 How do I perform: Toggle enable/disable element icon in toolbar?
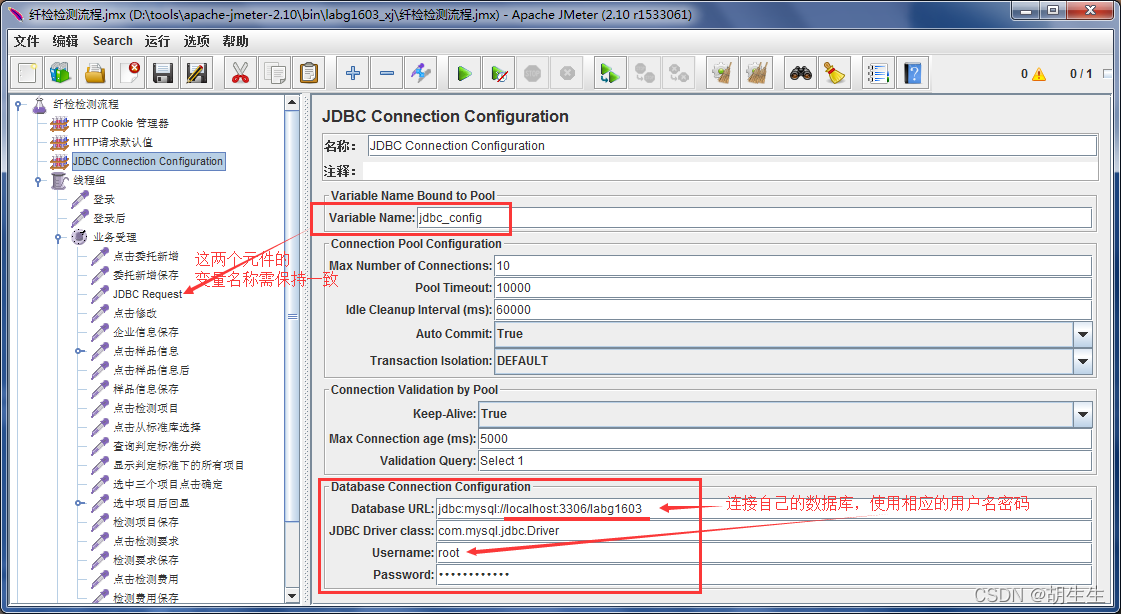[x=420, y=73]
